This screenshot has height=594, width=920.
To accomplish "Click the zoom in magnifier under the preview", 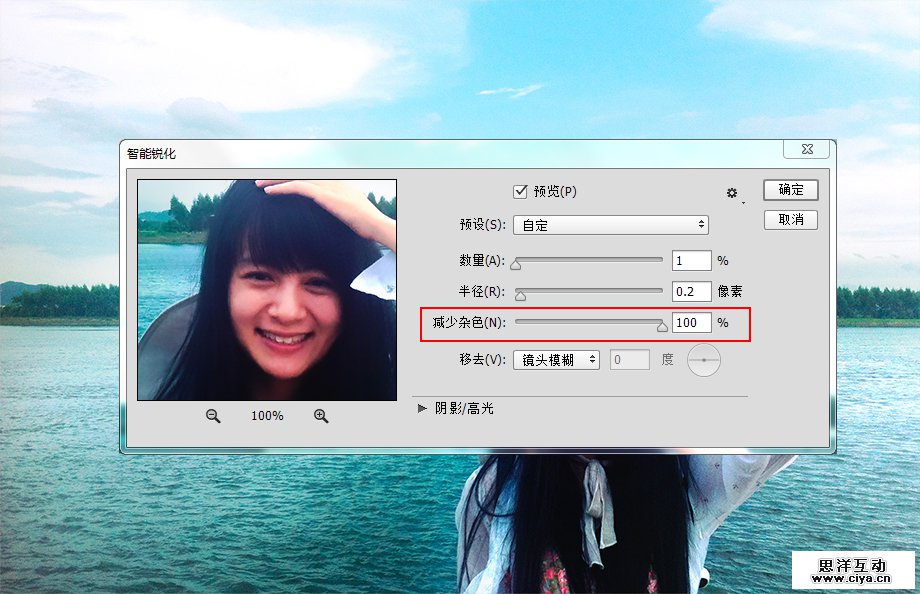I will click(321, 416).
